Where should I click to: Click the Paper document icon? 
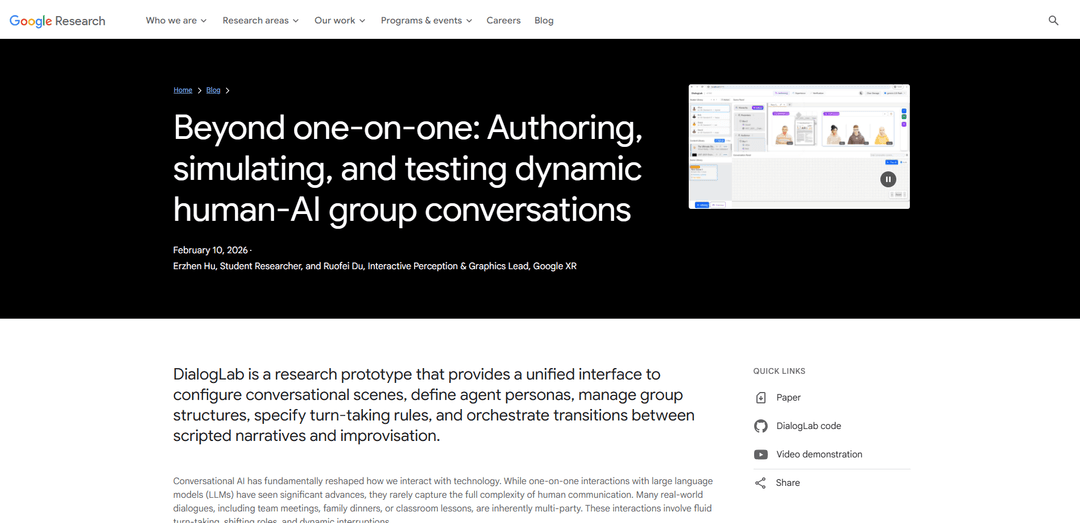[x=761, y=398]
